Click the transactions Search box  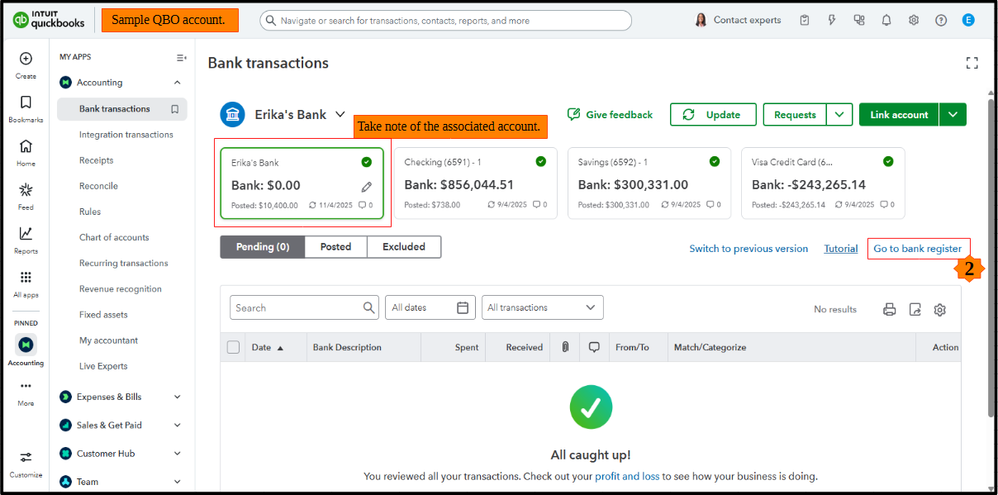304,308
